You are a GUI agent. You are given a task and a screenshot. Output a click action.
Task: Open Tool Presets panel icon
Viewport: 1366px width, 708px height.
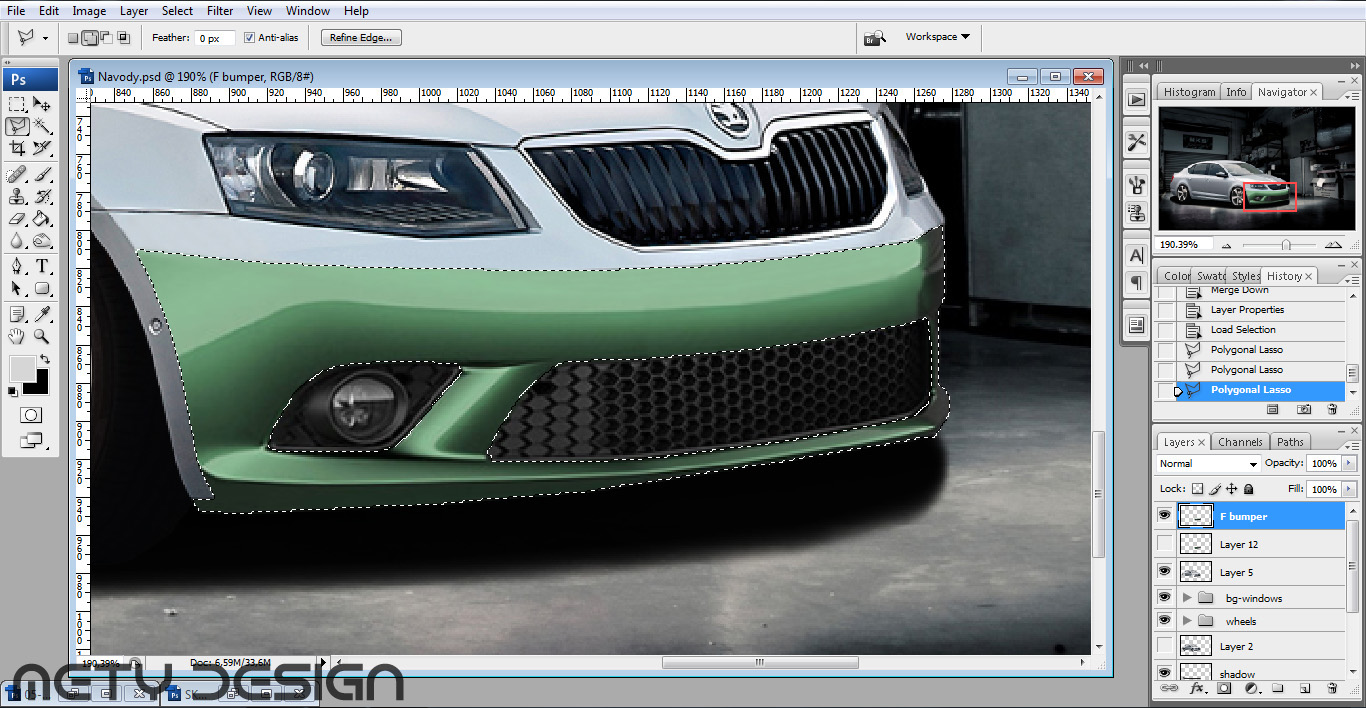[x=1136, y=141]
